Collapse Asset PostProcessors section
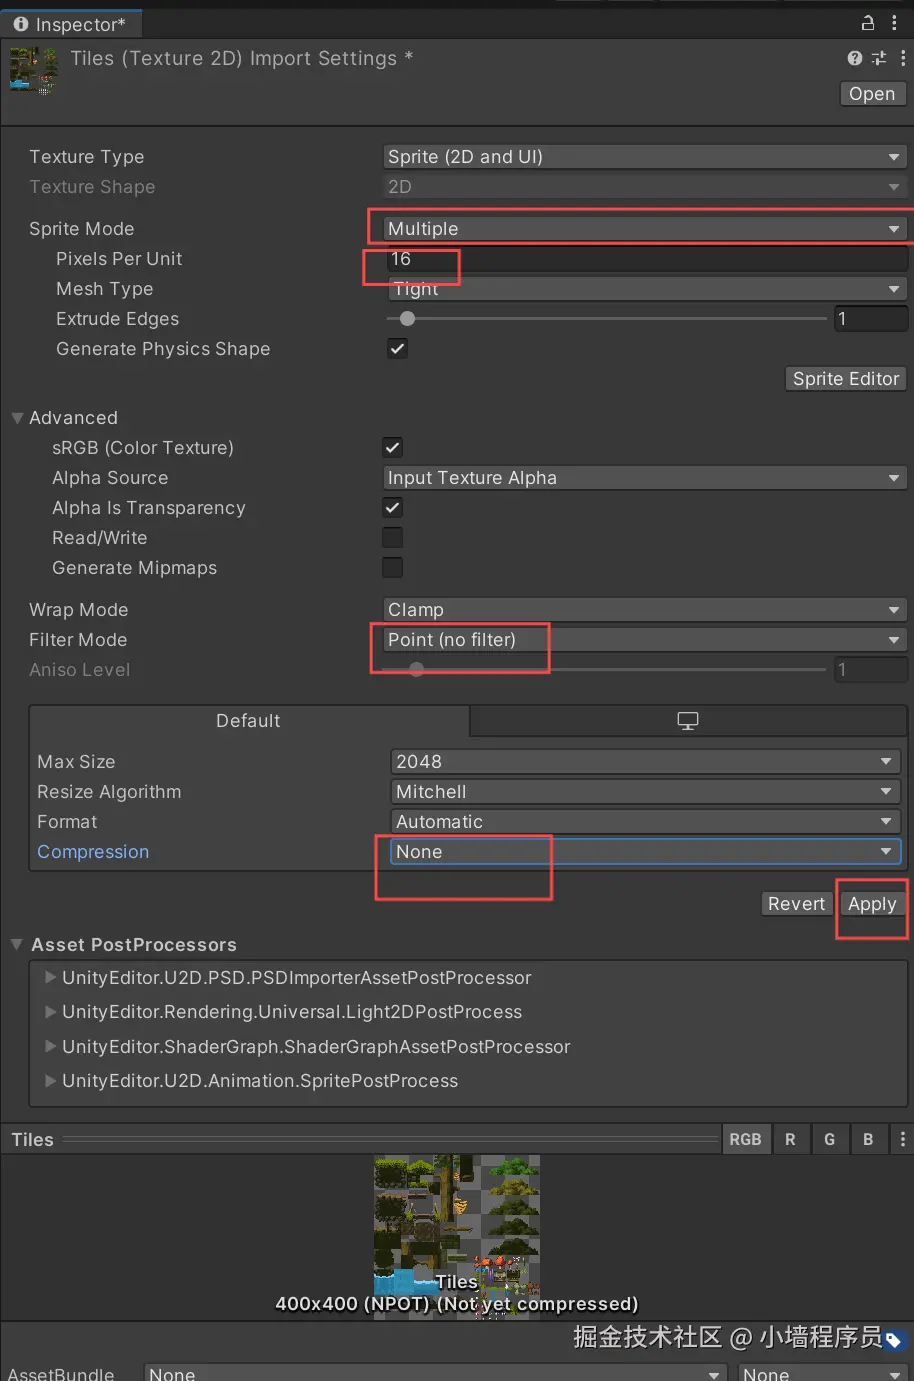 [17, 944]
